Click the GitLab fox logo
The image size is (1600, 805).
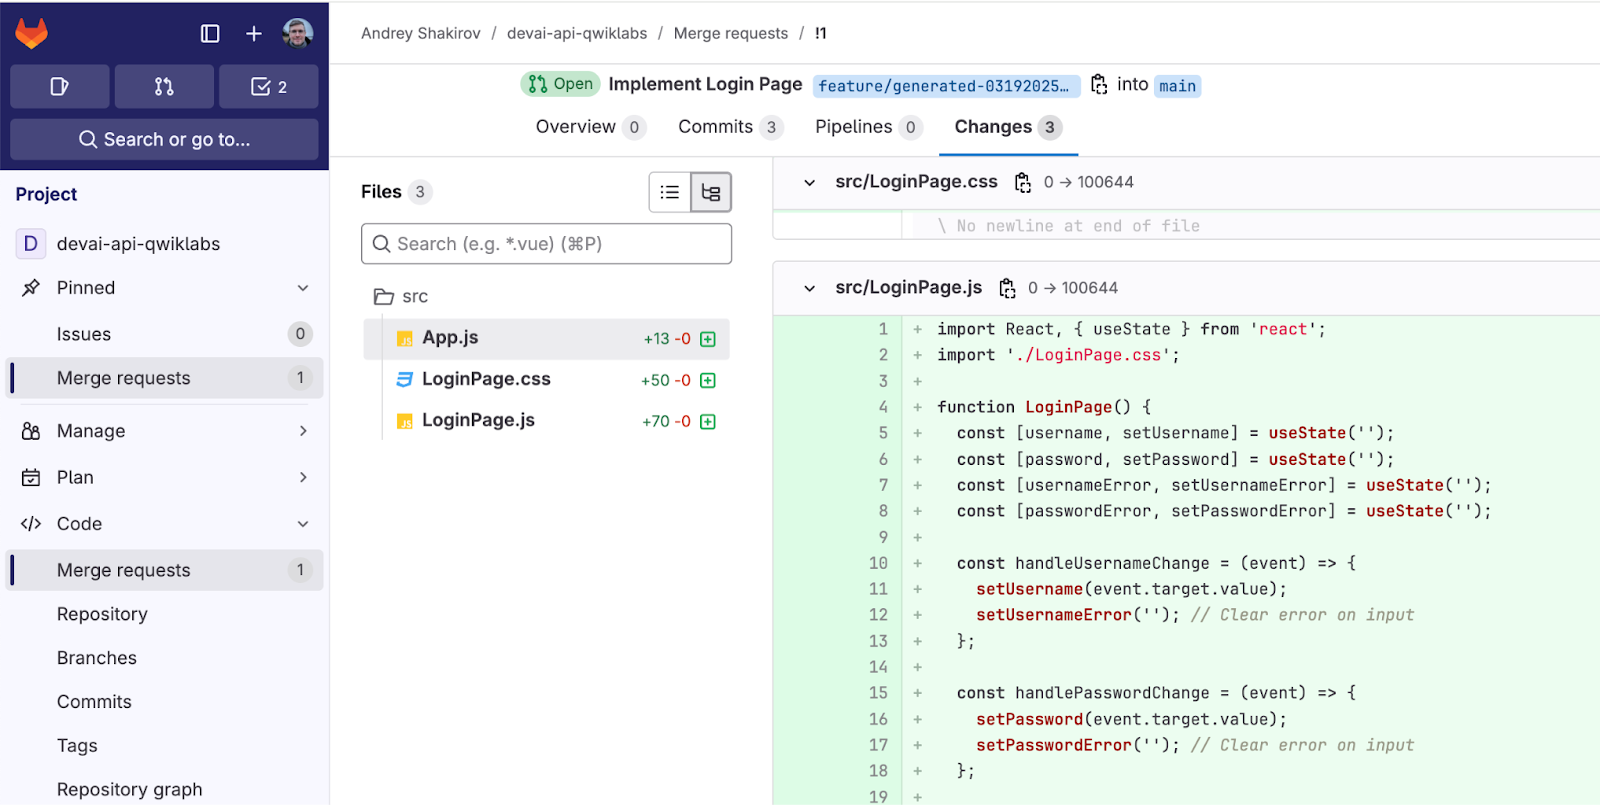31,34
